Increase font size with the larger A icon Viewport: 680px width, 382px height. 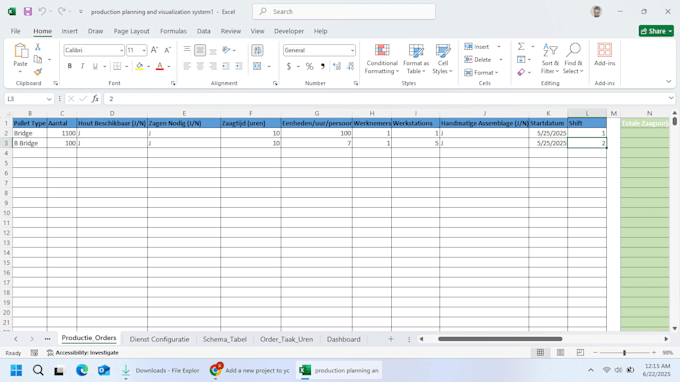tap(154, 50)
